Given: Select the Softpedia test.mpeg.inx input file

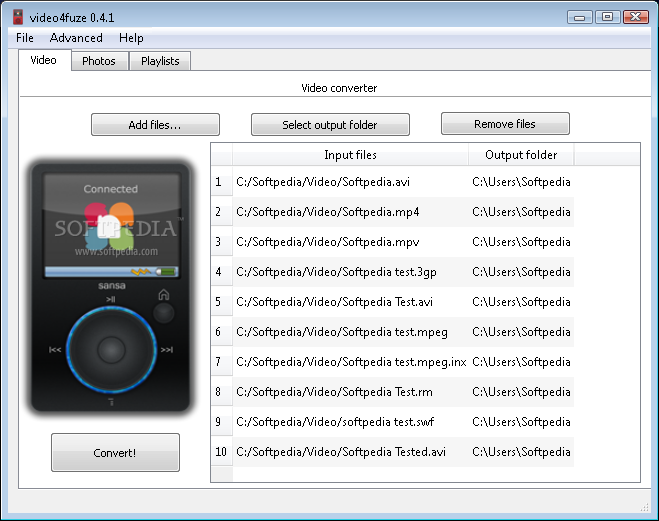Looking at the screenshot, I should click(x=351, y=362).
